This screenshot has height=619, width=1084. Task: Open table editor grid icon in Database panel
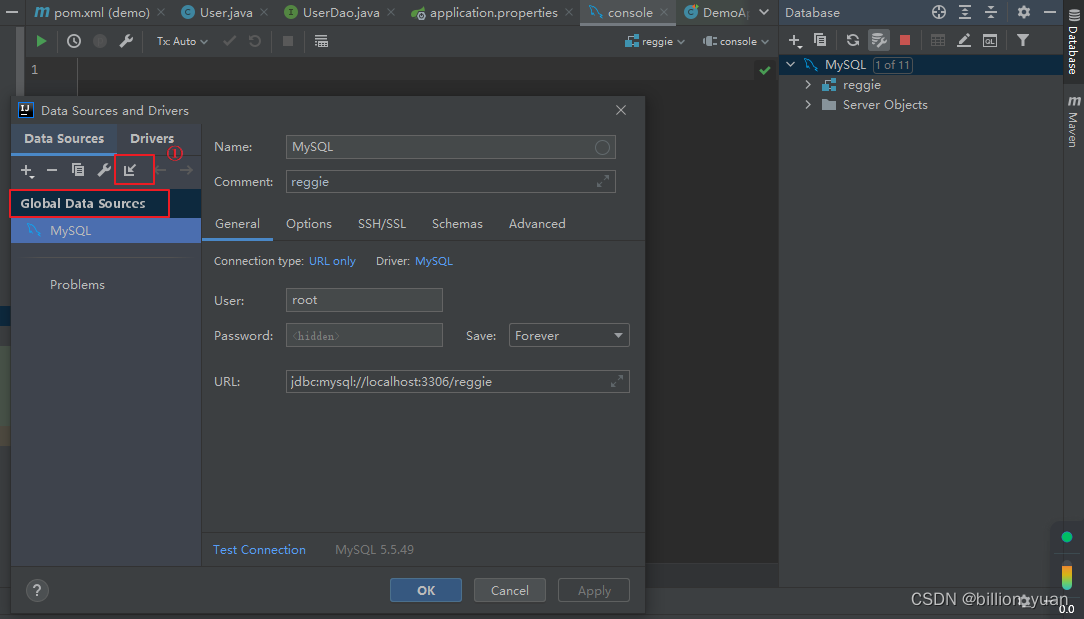point(937,41)
